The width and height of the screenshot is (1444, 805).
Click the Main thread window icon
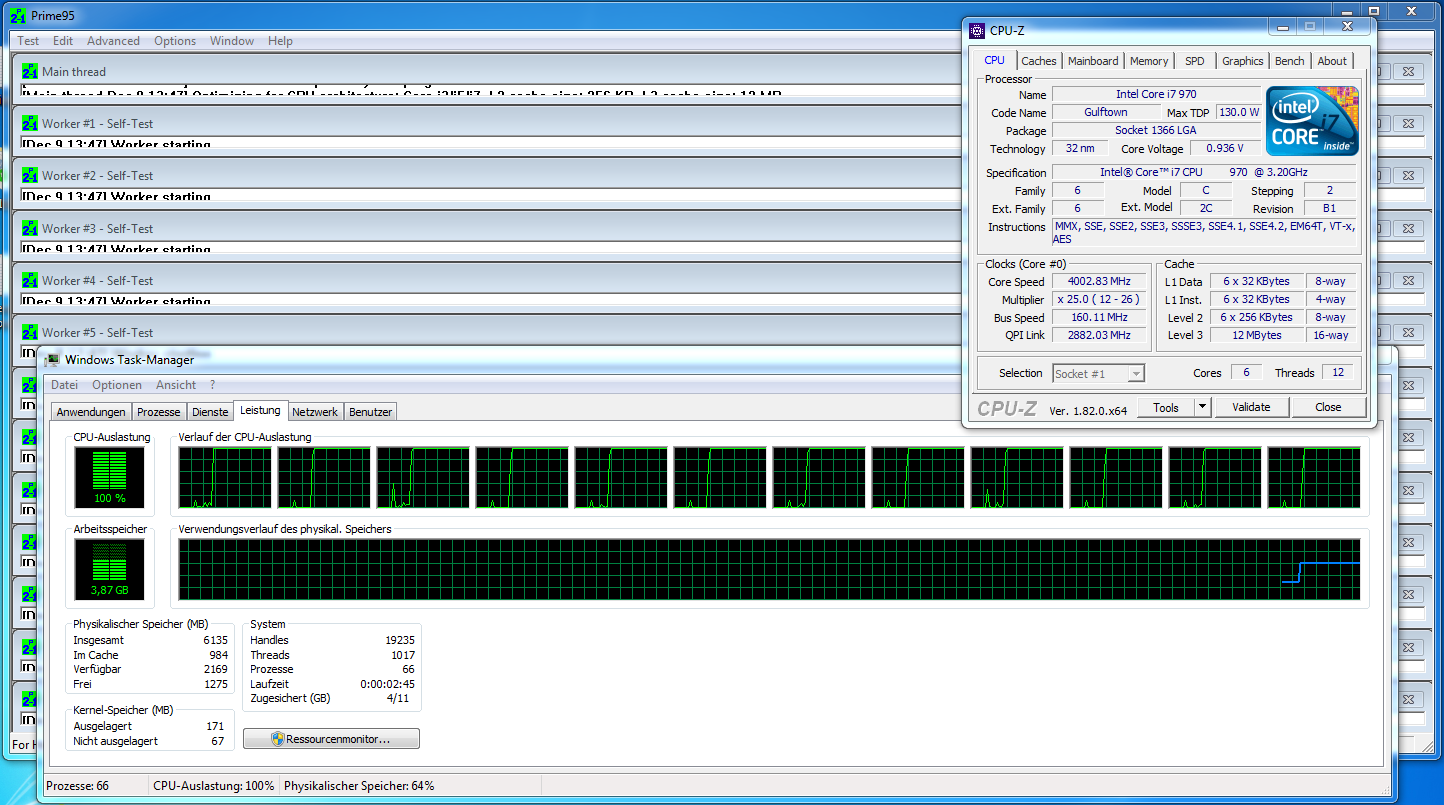[x=30, y=71]
